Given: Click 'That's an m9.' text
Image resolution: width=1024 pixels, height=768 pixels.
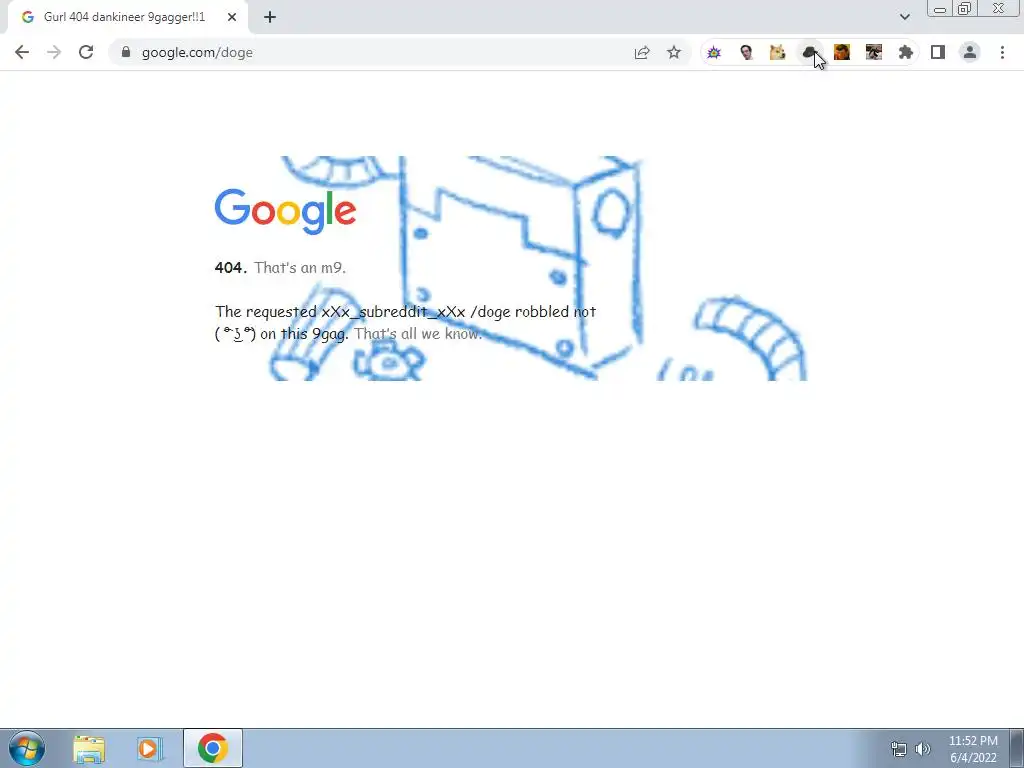Looking at the screenshot, I should click(300, 268).
